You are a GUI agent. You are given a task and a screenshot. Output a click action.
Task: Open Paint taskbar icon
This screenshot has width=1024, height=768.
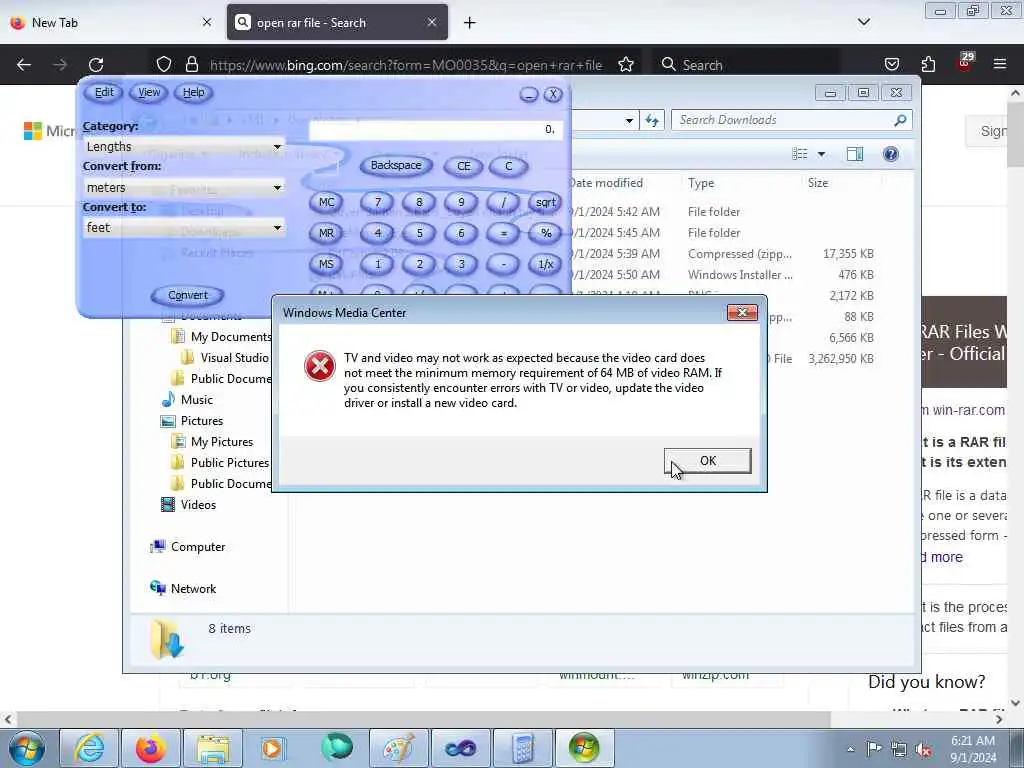point(398,748)
